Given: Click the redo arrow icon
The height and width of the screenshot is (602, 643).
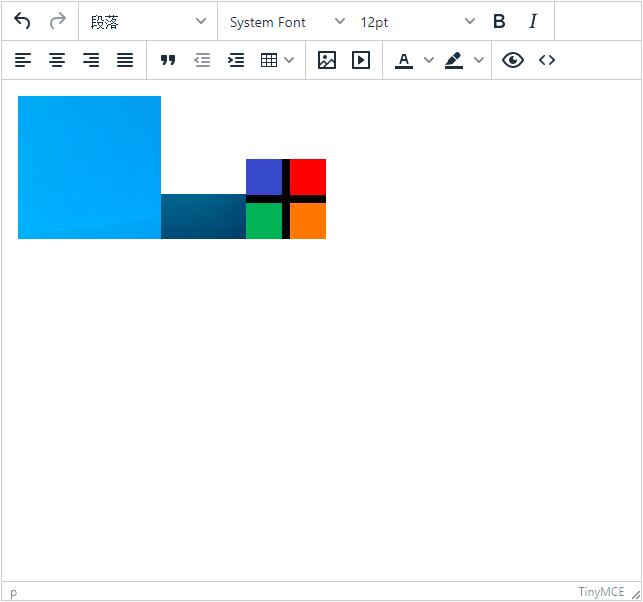Looking at the screenshot, I should (x=57, y=21).
